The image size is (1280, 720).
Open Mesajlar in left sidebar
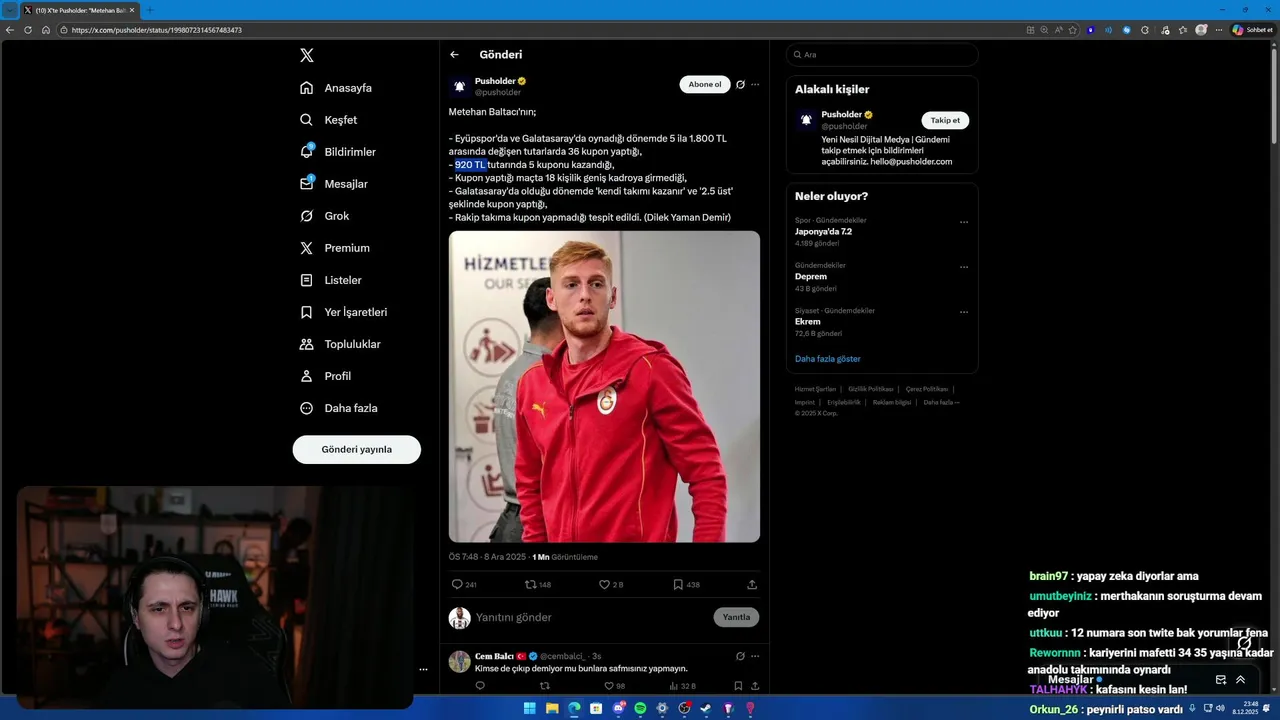(334, 184)
